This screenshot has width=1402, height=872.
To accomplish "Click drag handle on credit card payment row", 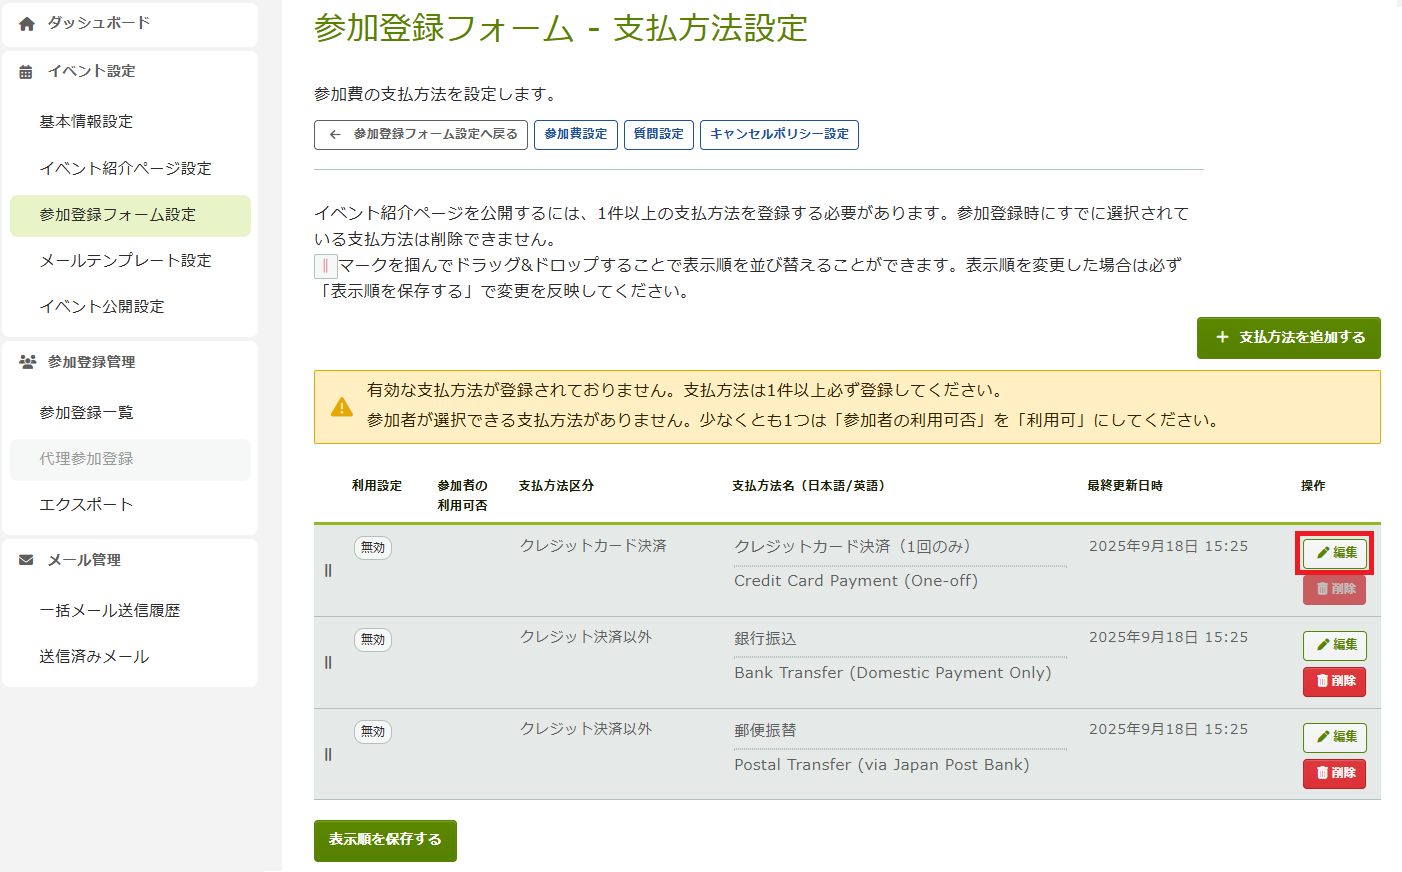I will tap(328, 571).
